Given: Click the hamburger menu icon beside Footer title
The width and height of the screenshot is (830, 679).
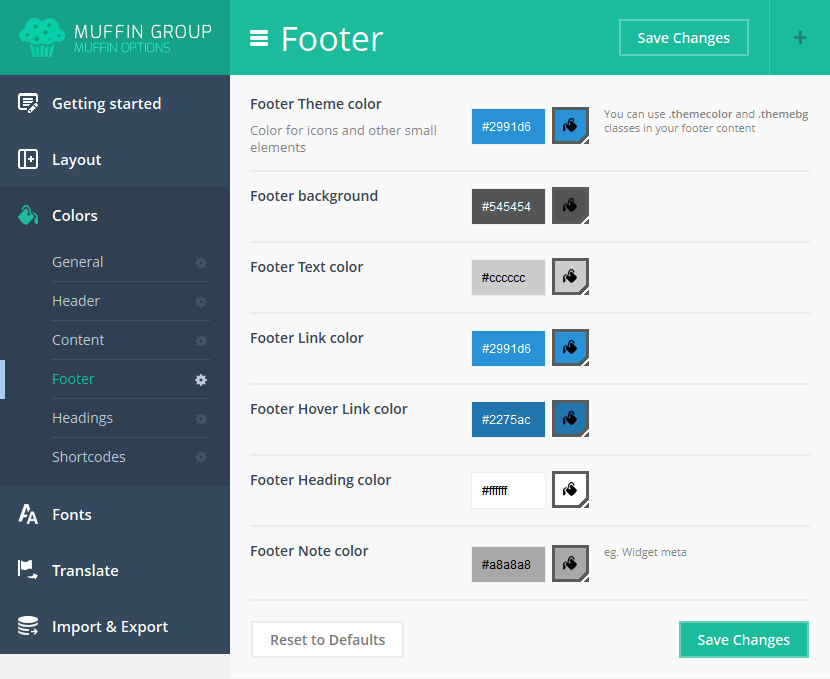Looking at the screenshot, I should click(259, 38).
